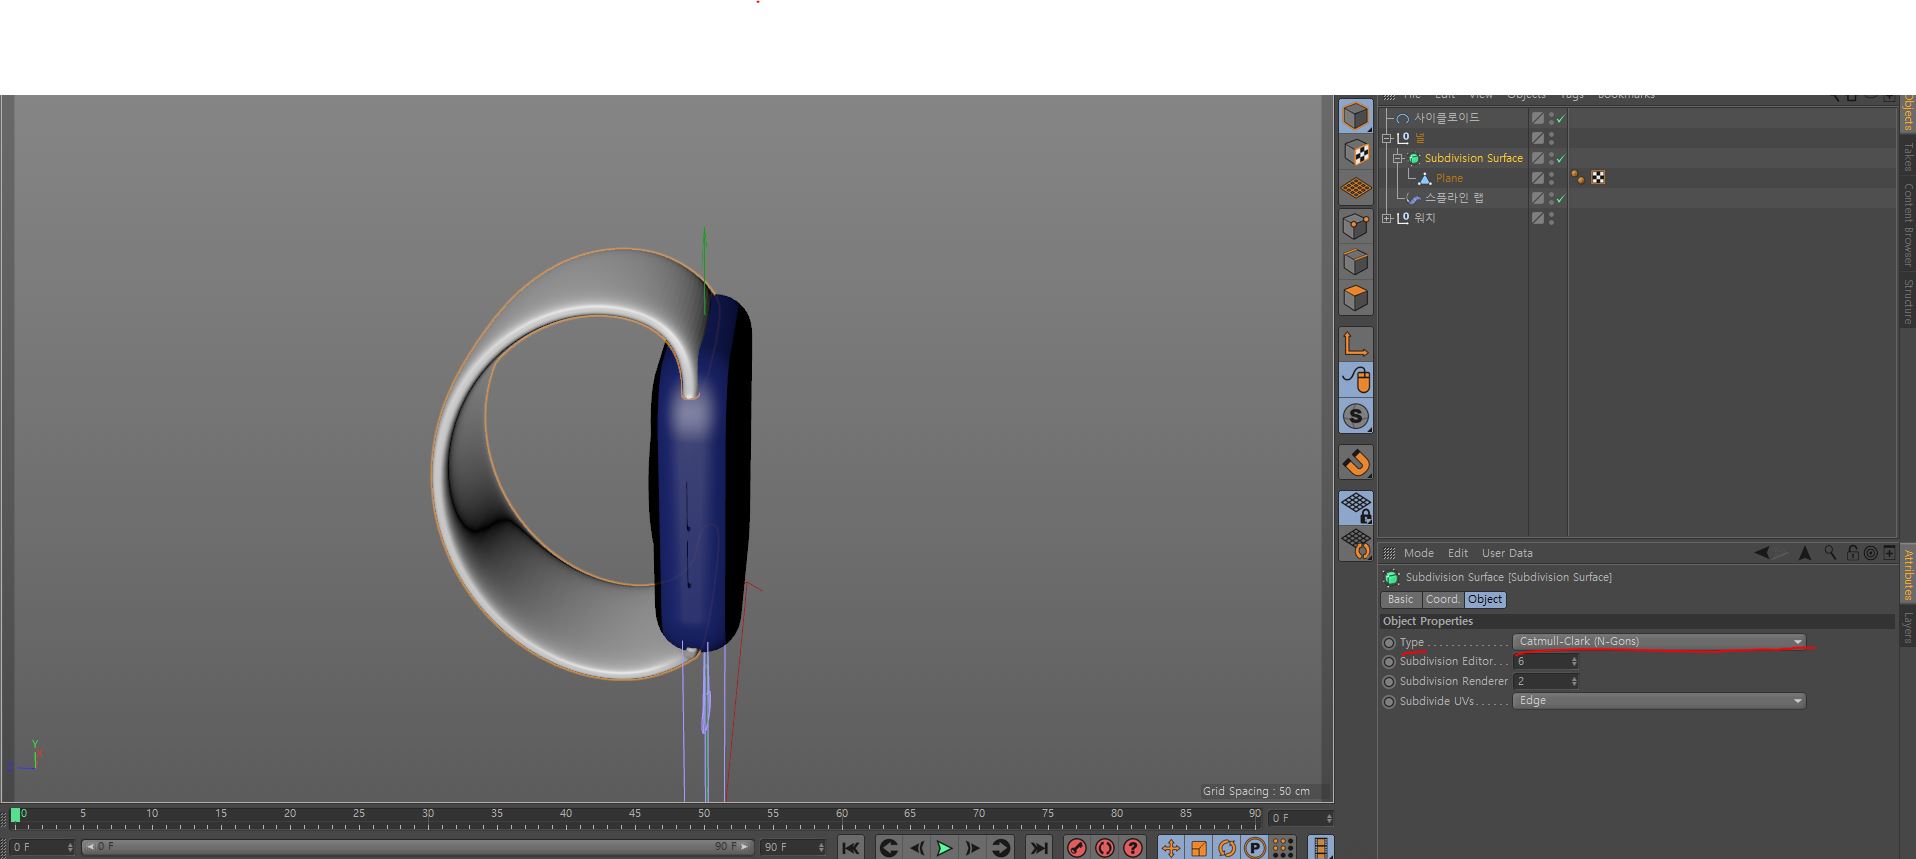Viewport: 1916px width, 859px height.
Task: Switch to Edges mode icon
Action: (1356, 262)
